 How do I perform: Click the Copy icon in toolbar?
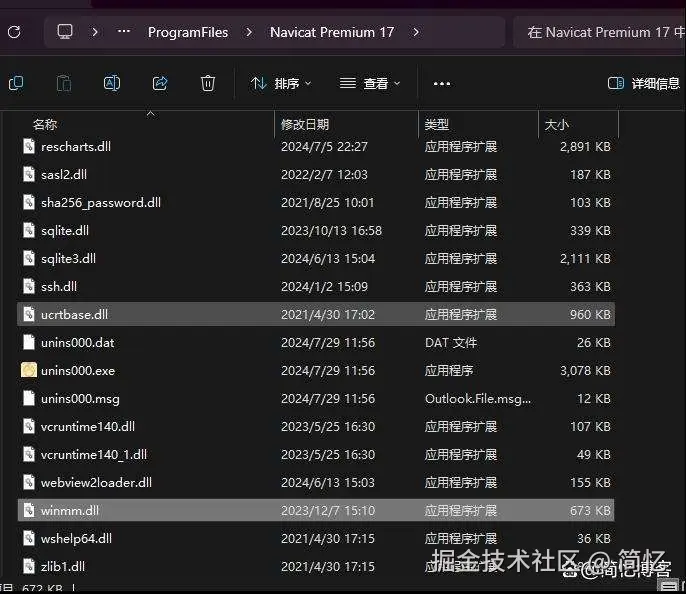click(x=16, y=83)
